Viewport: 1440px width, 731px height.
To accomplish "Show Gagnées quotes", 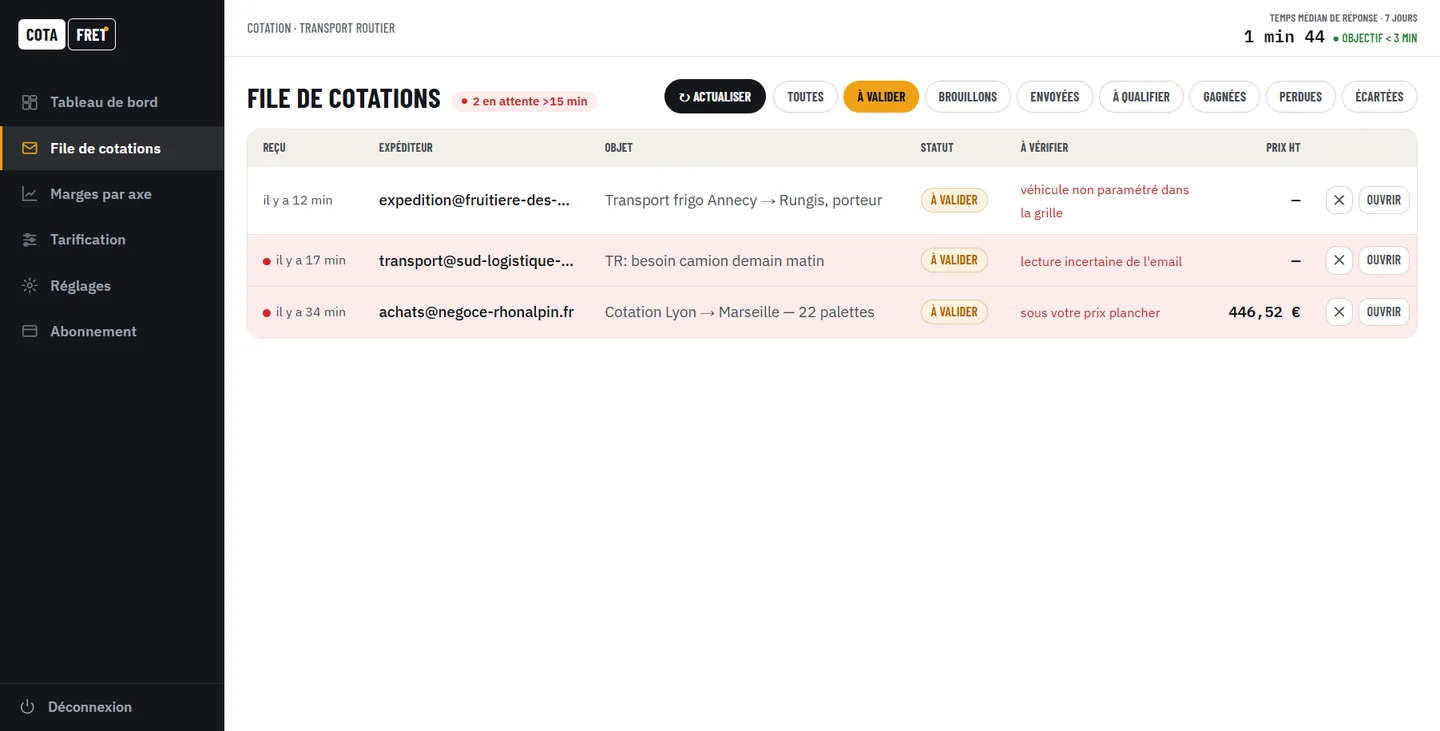I will click(1225, 97).
